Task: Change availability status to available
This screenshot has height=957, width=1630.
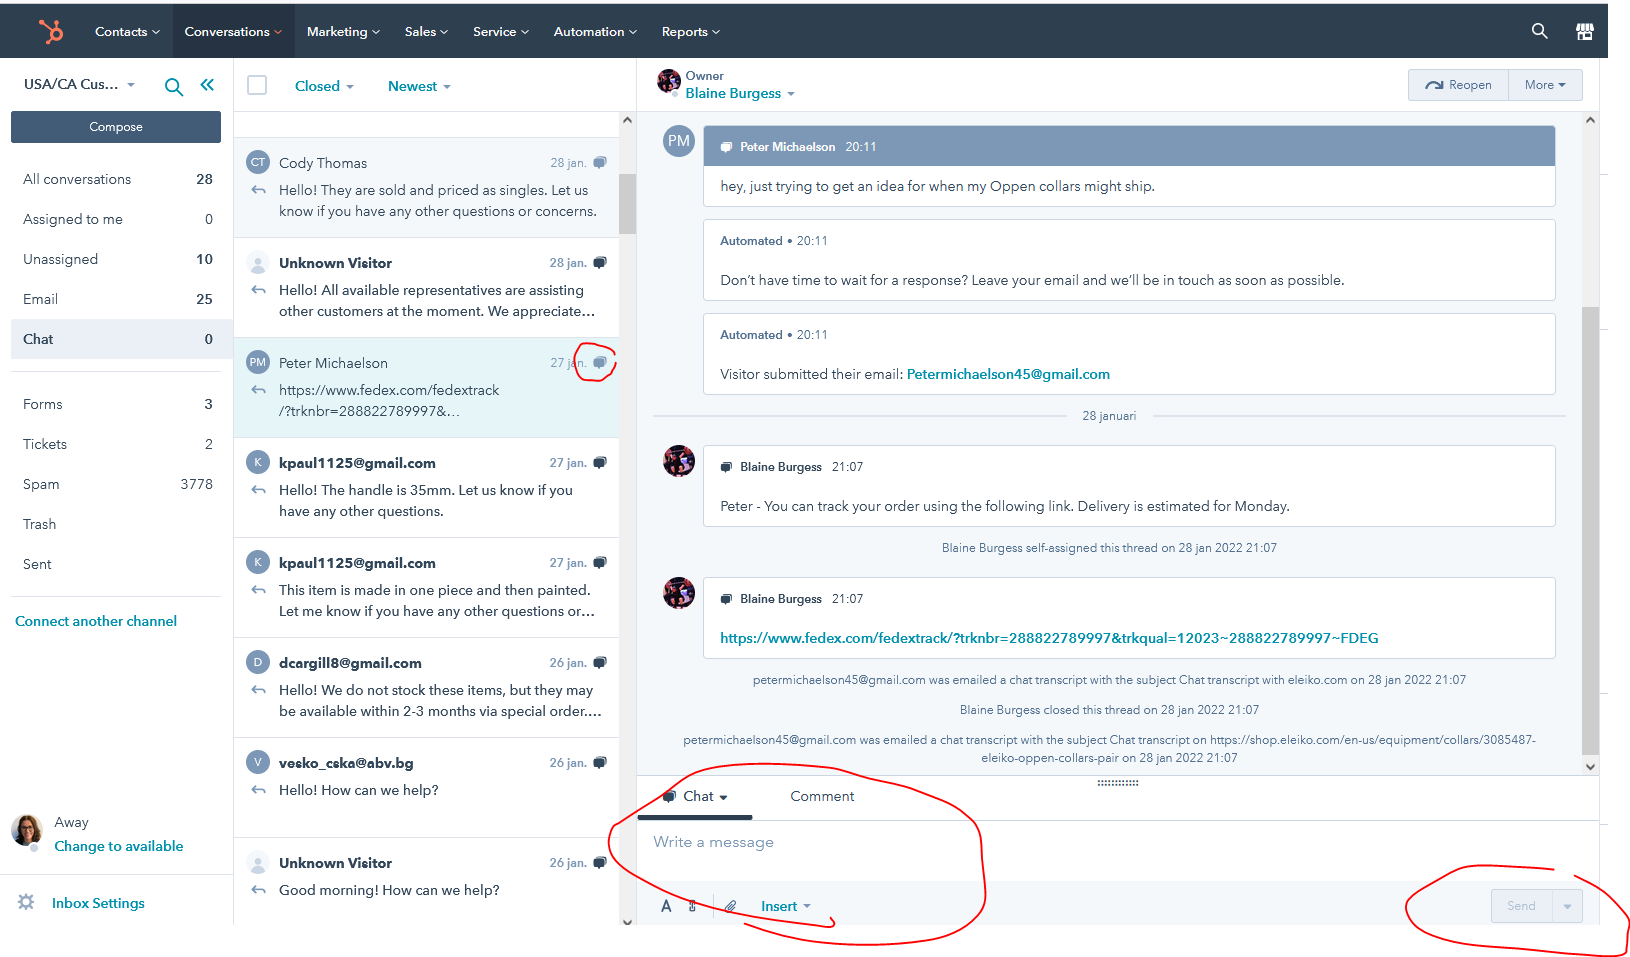Action: click(x=118, y=846)
